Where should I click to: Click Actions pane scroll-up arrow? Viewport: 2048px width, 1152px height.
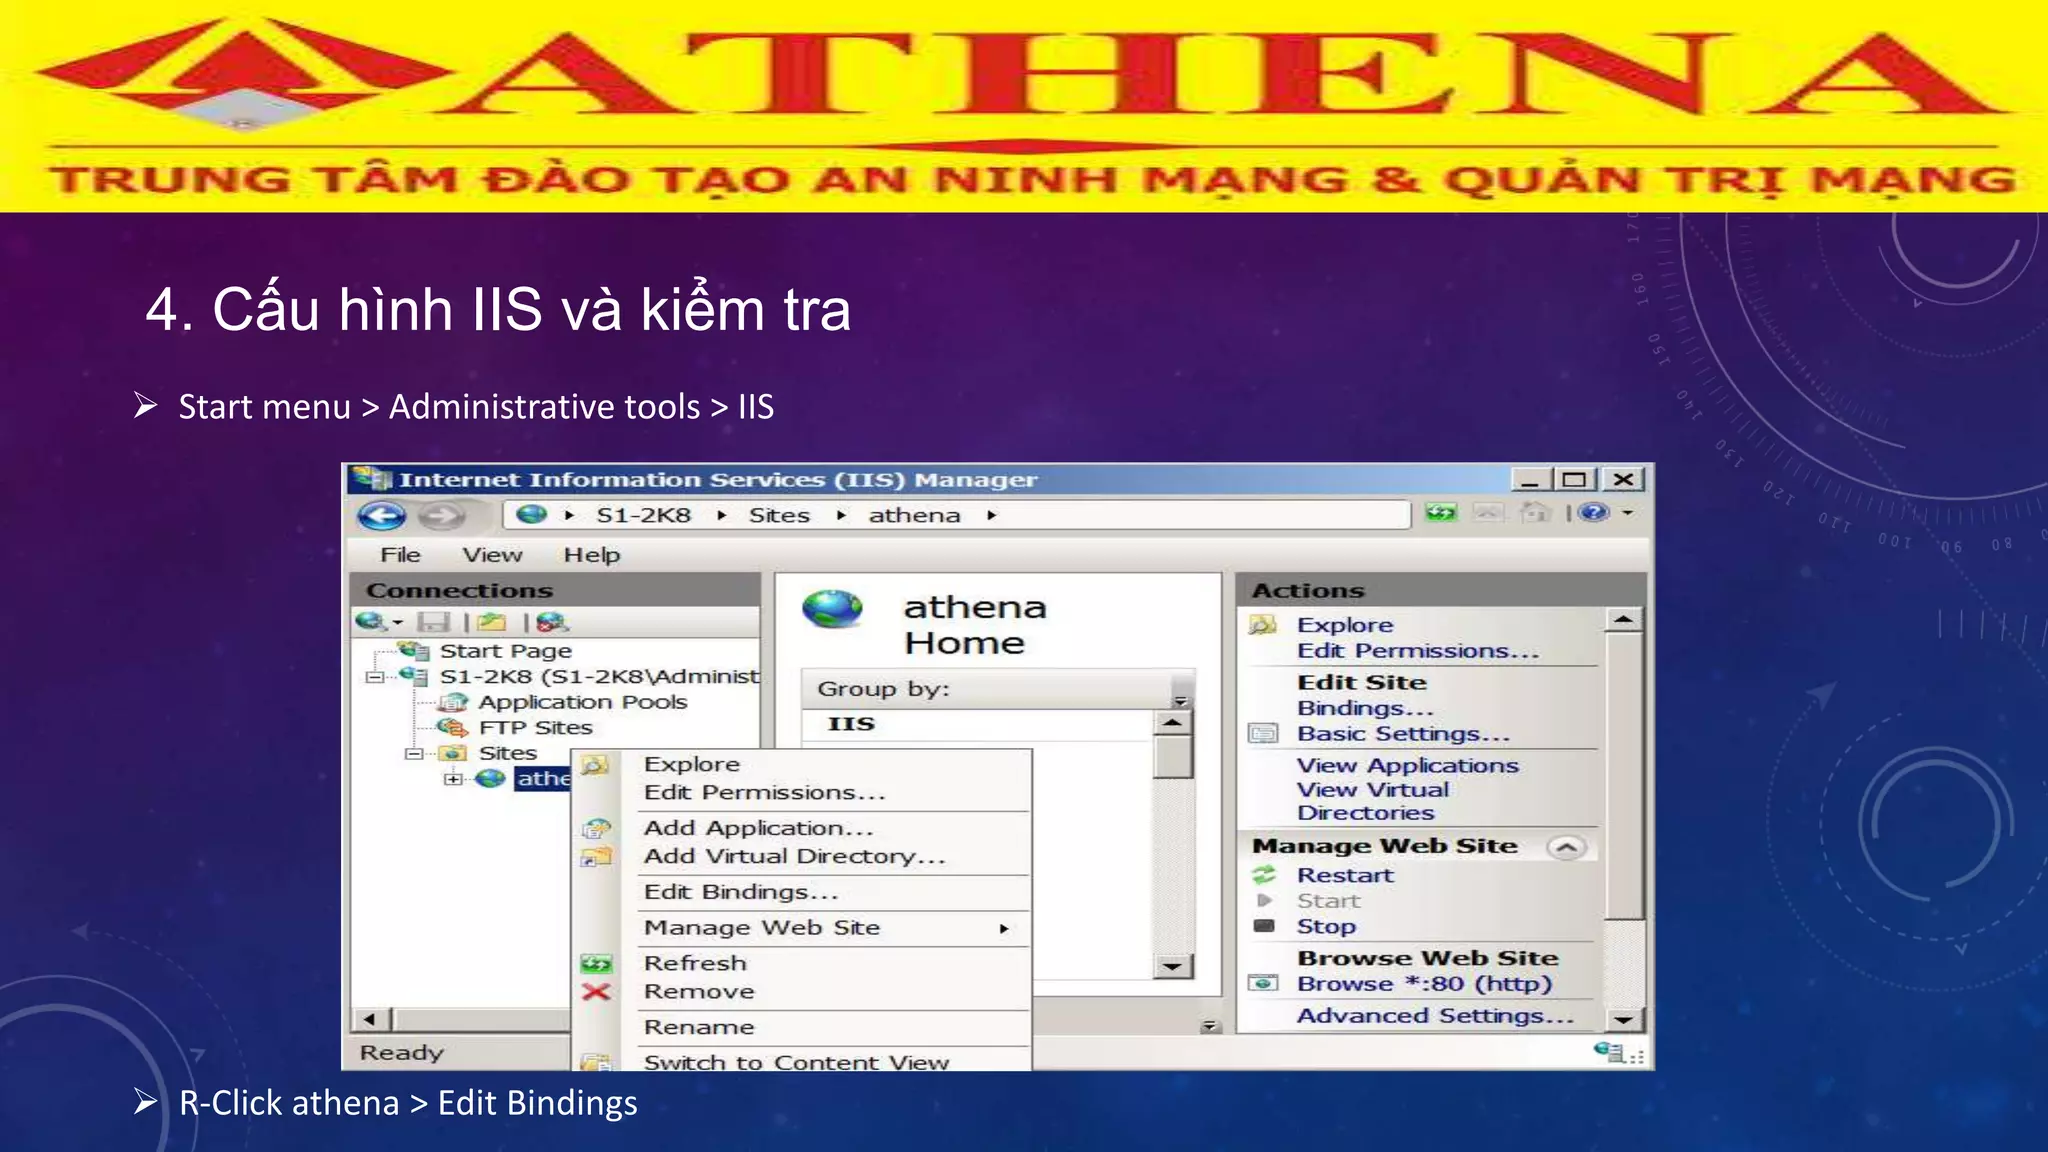tap(1624, 621)
